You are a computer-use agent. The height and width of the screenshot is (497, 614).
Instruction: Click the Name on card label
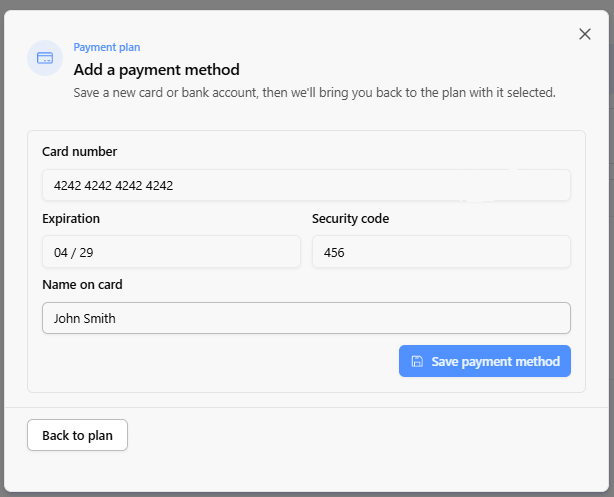click(82, 284)
